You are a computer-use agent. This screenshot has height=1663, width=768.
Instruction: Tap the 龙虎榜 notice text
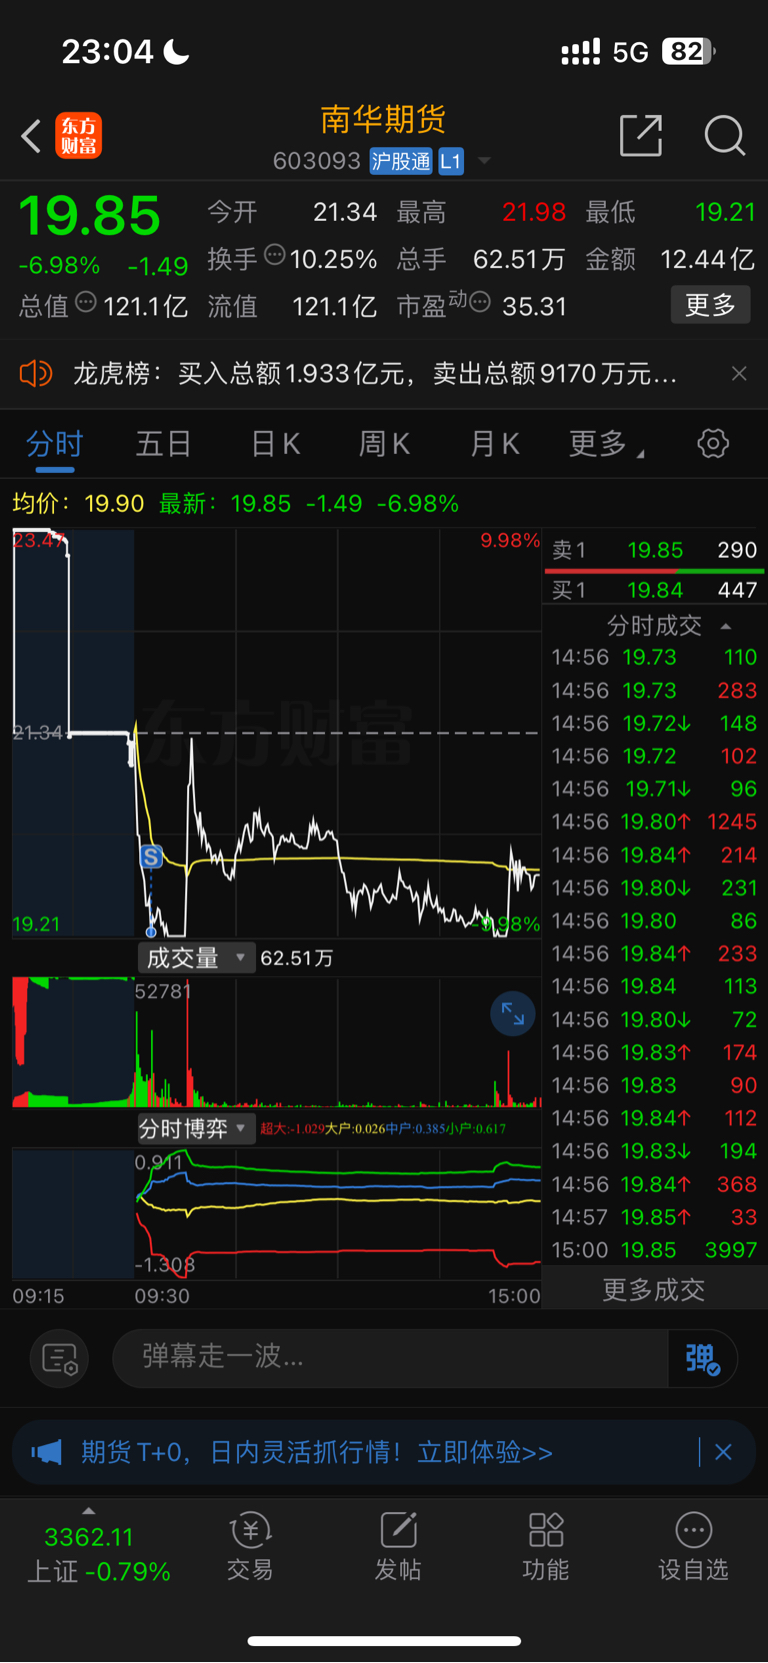375,374
